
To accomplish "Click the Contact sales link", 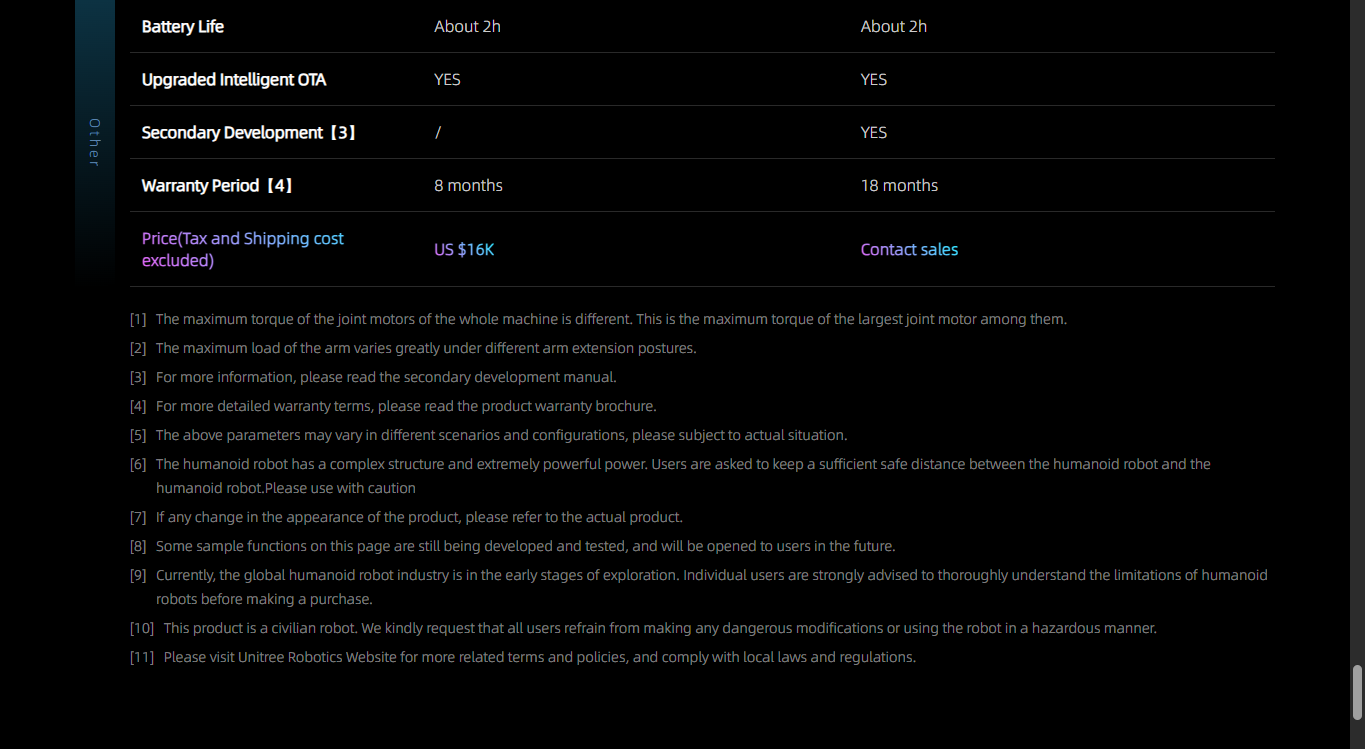I will (909, 249).
